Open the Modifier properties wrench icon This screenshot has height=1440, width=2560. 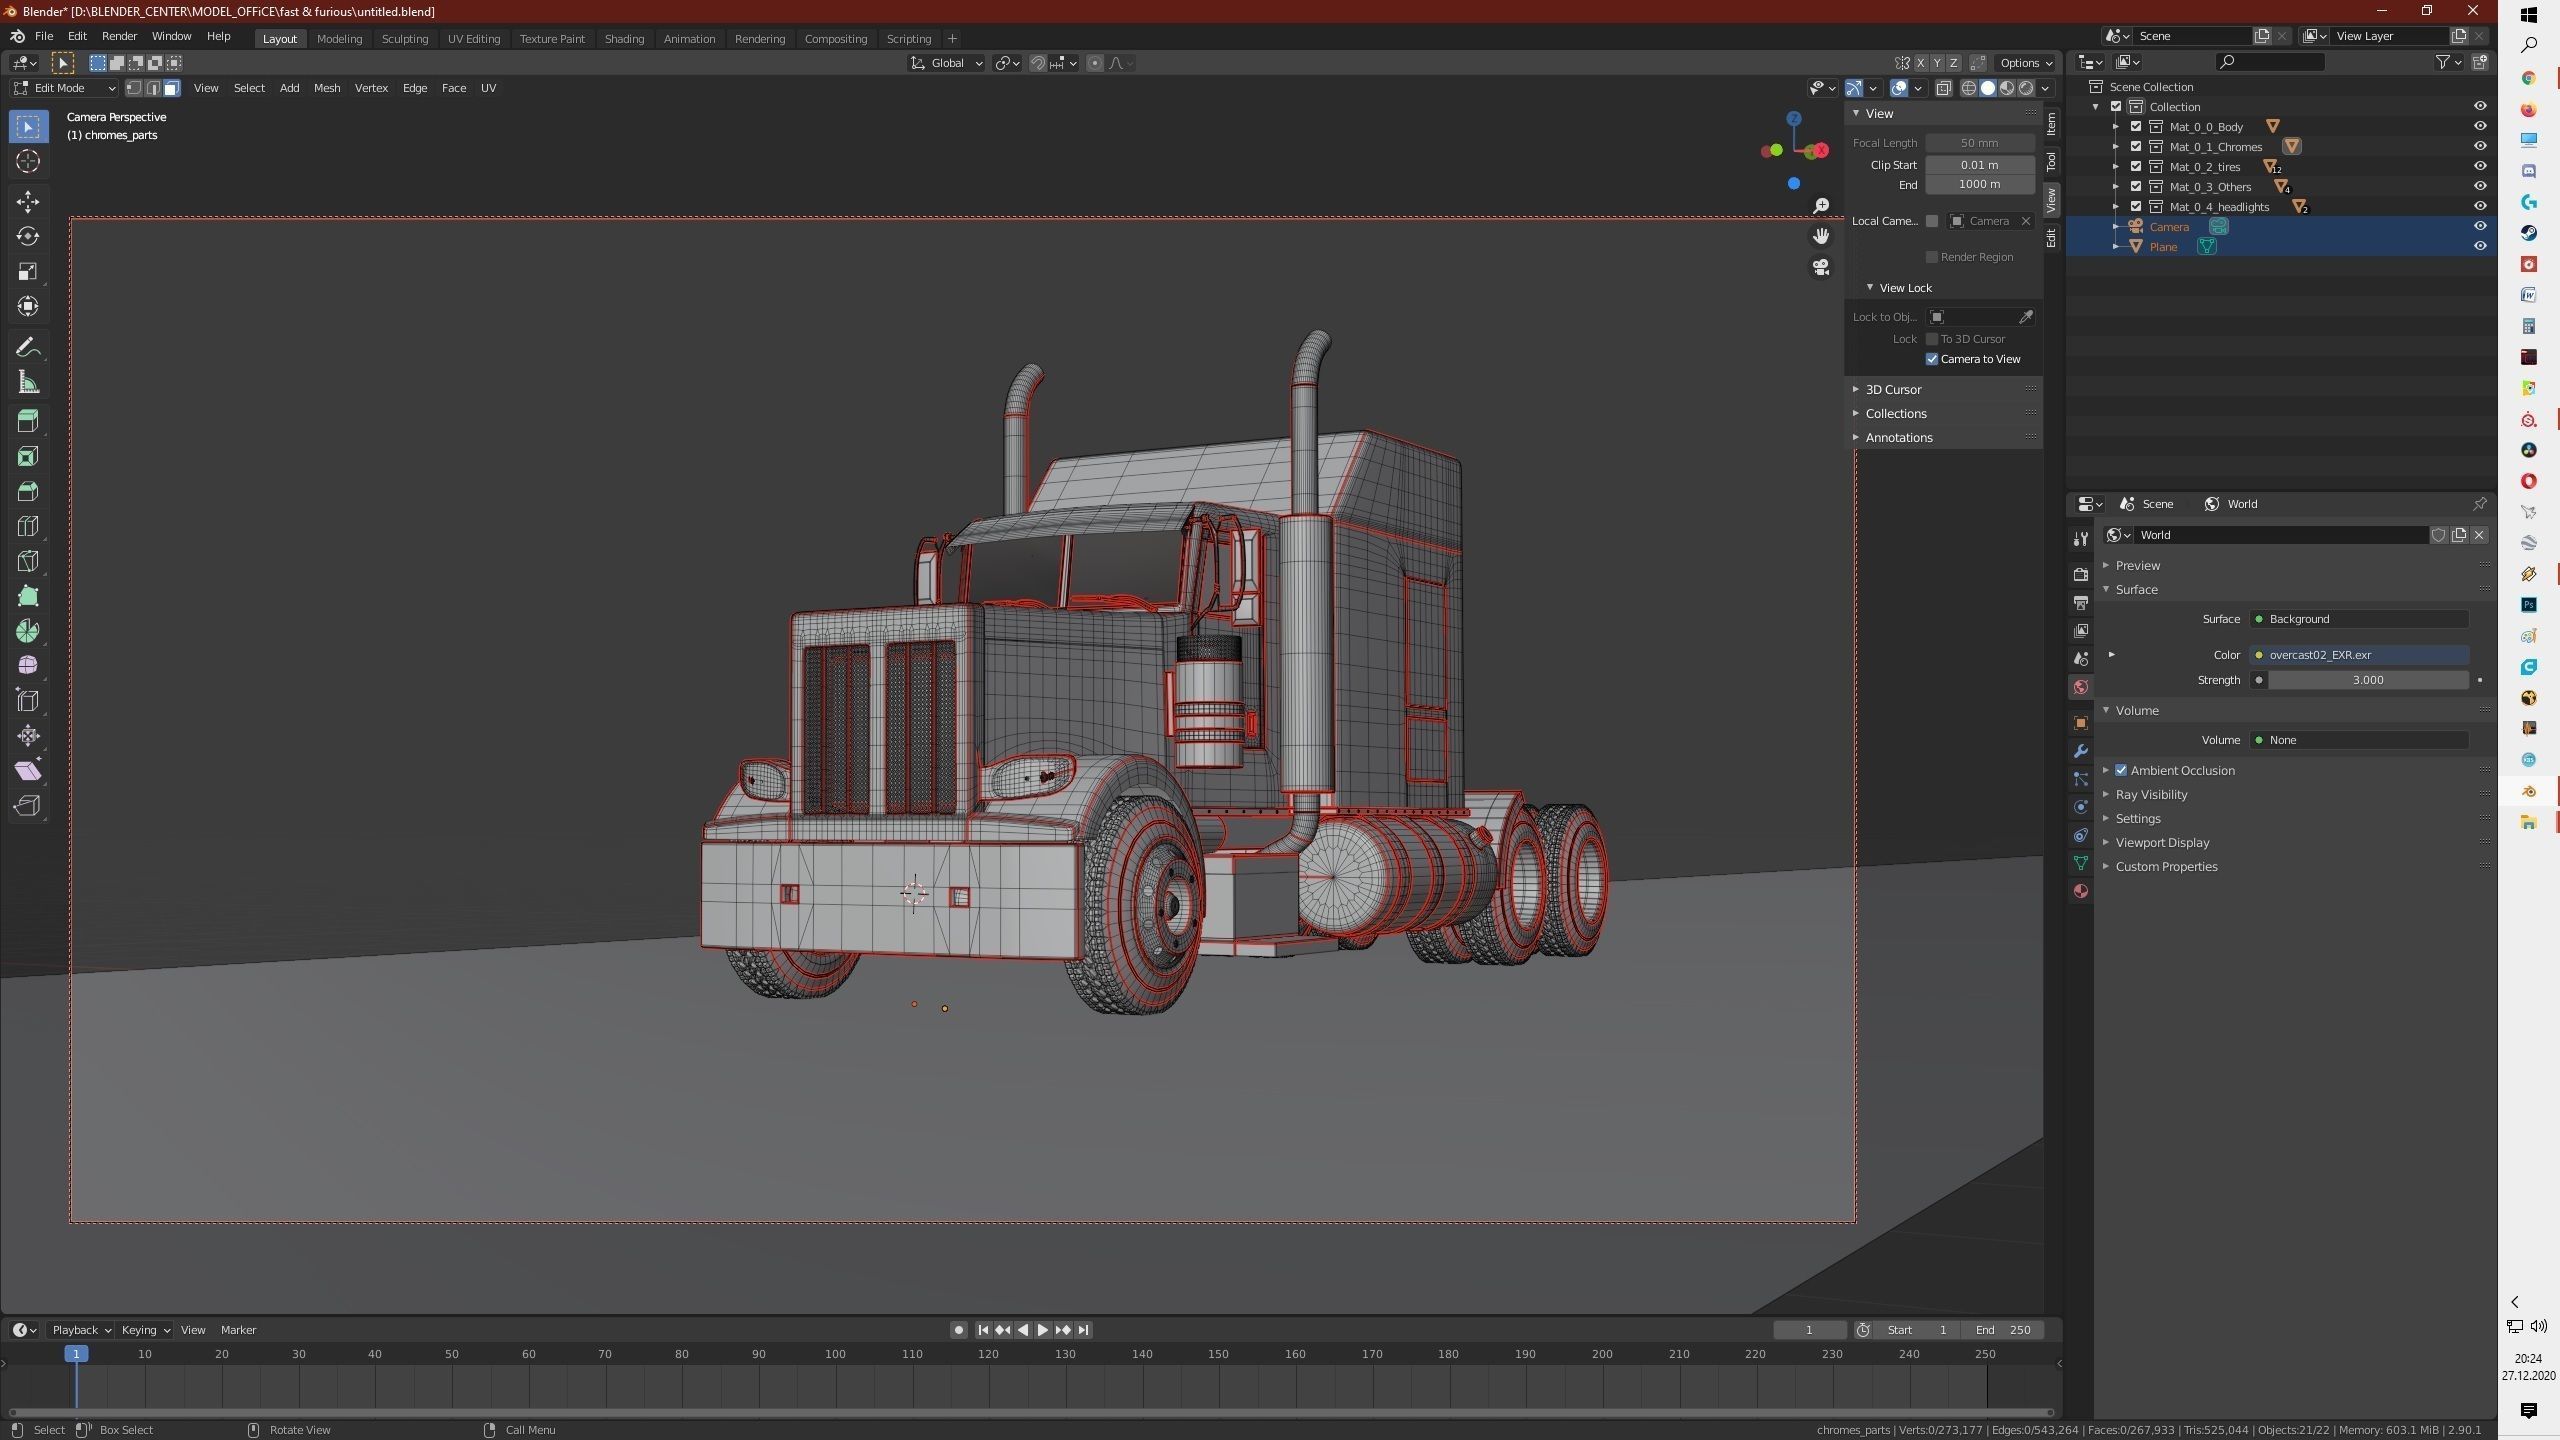[2081, 751]
